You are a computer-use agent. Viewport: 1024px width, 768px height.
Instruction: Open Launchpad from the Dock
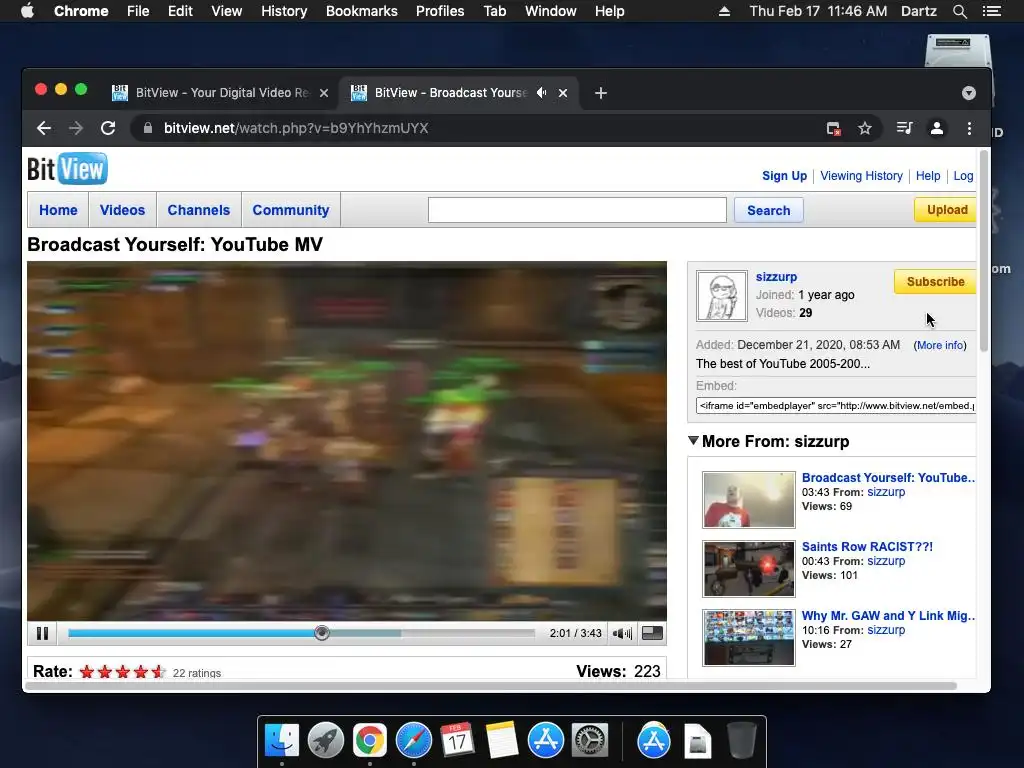pyautogui.click(x=326, y=741)
